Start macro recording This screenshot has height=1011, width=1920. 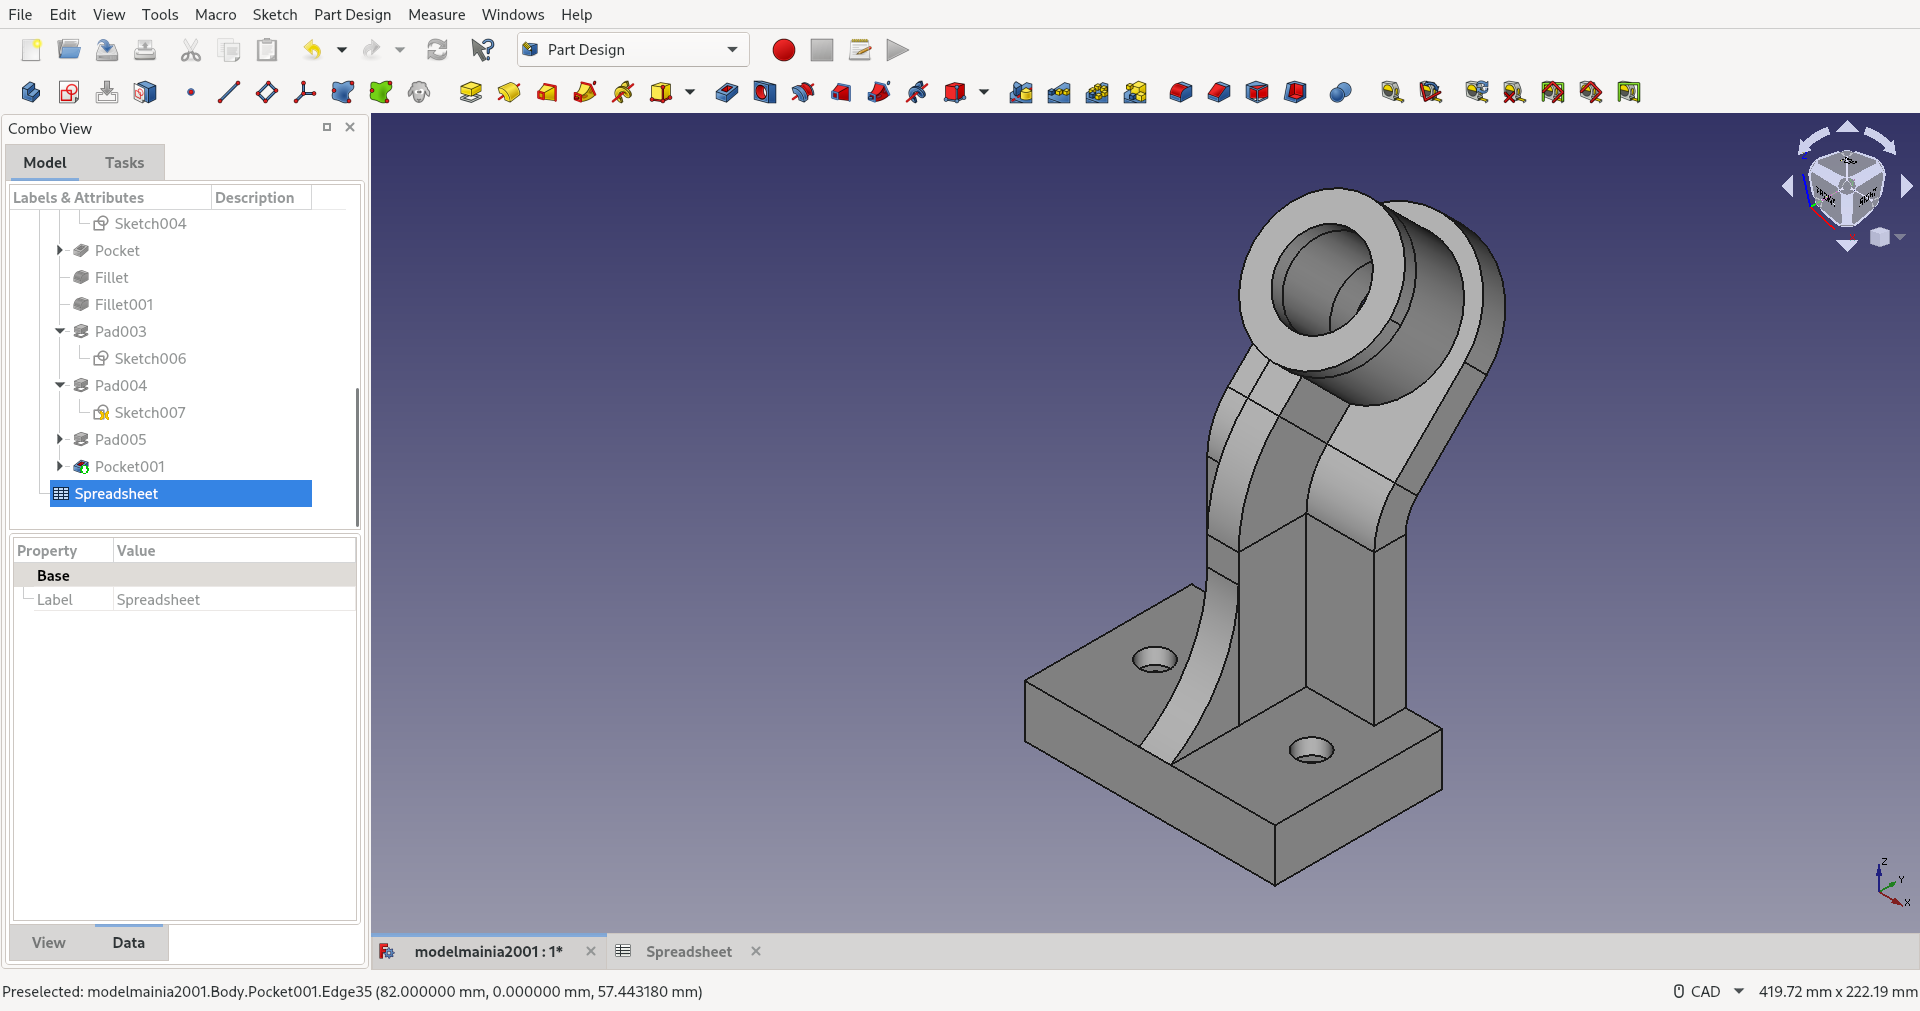point(783,49)
